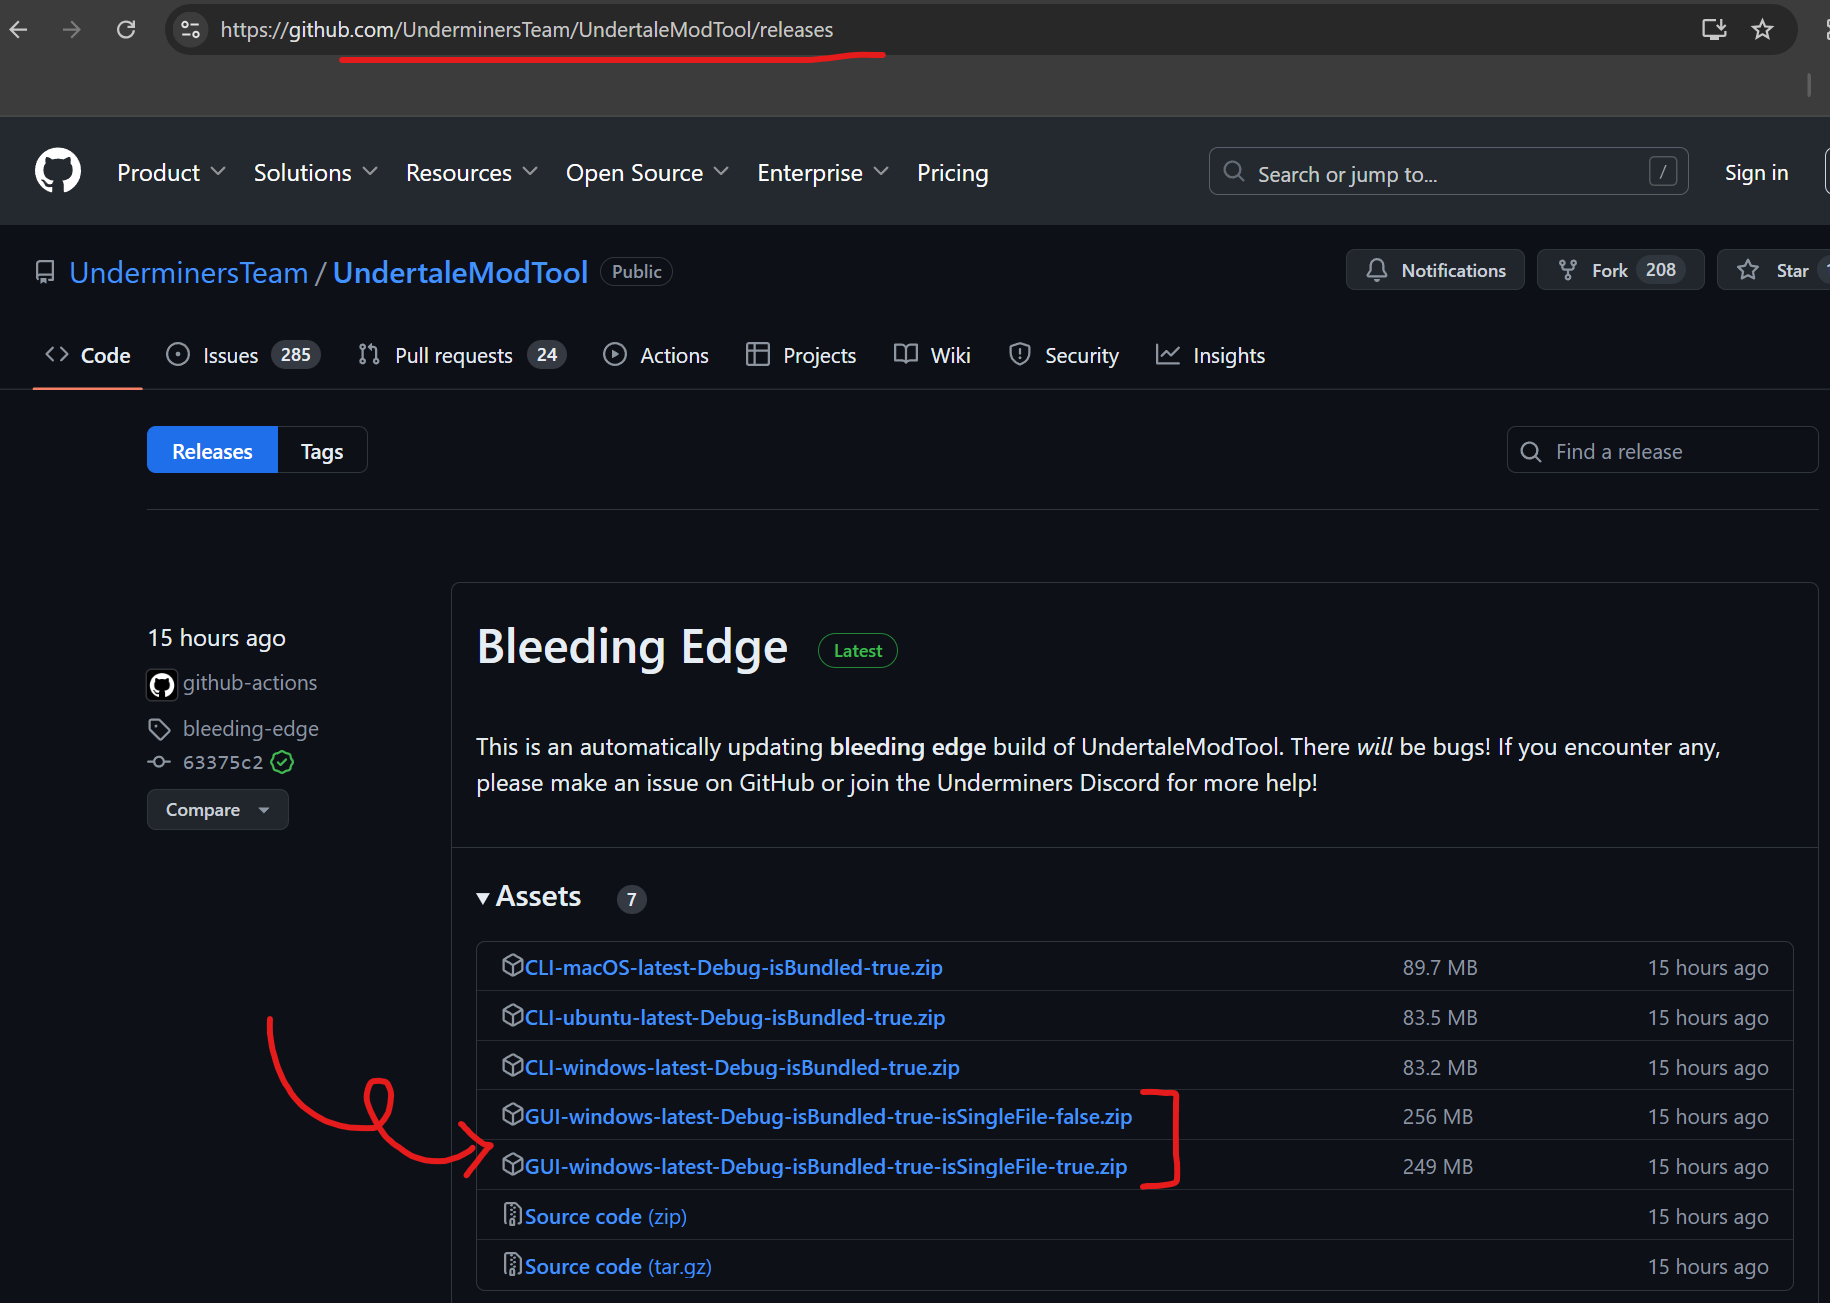This screenshot has width=1830, height=1303.
Task: Click zip file icon for Source code (zip)
Action: click(513, 1214)
